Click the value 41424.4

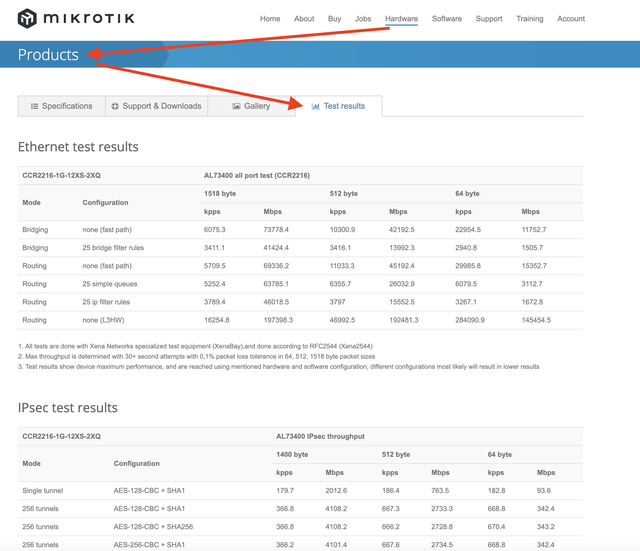(x=276, y=248)
